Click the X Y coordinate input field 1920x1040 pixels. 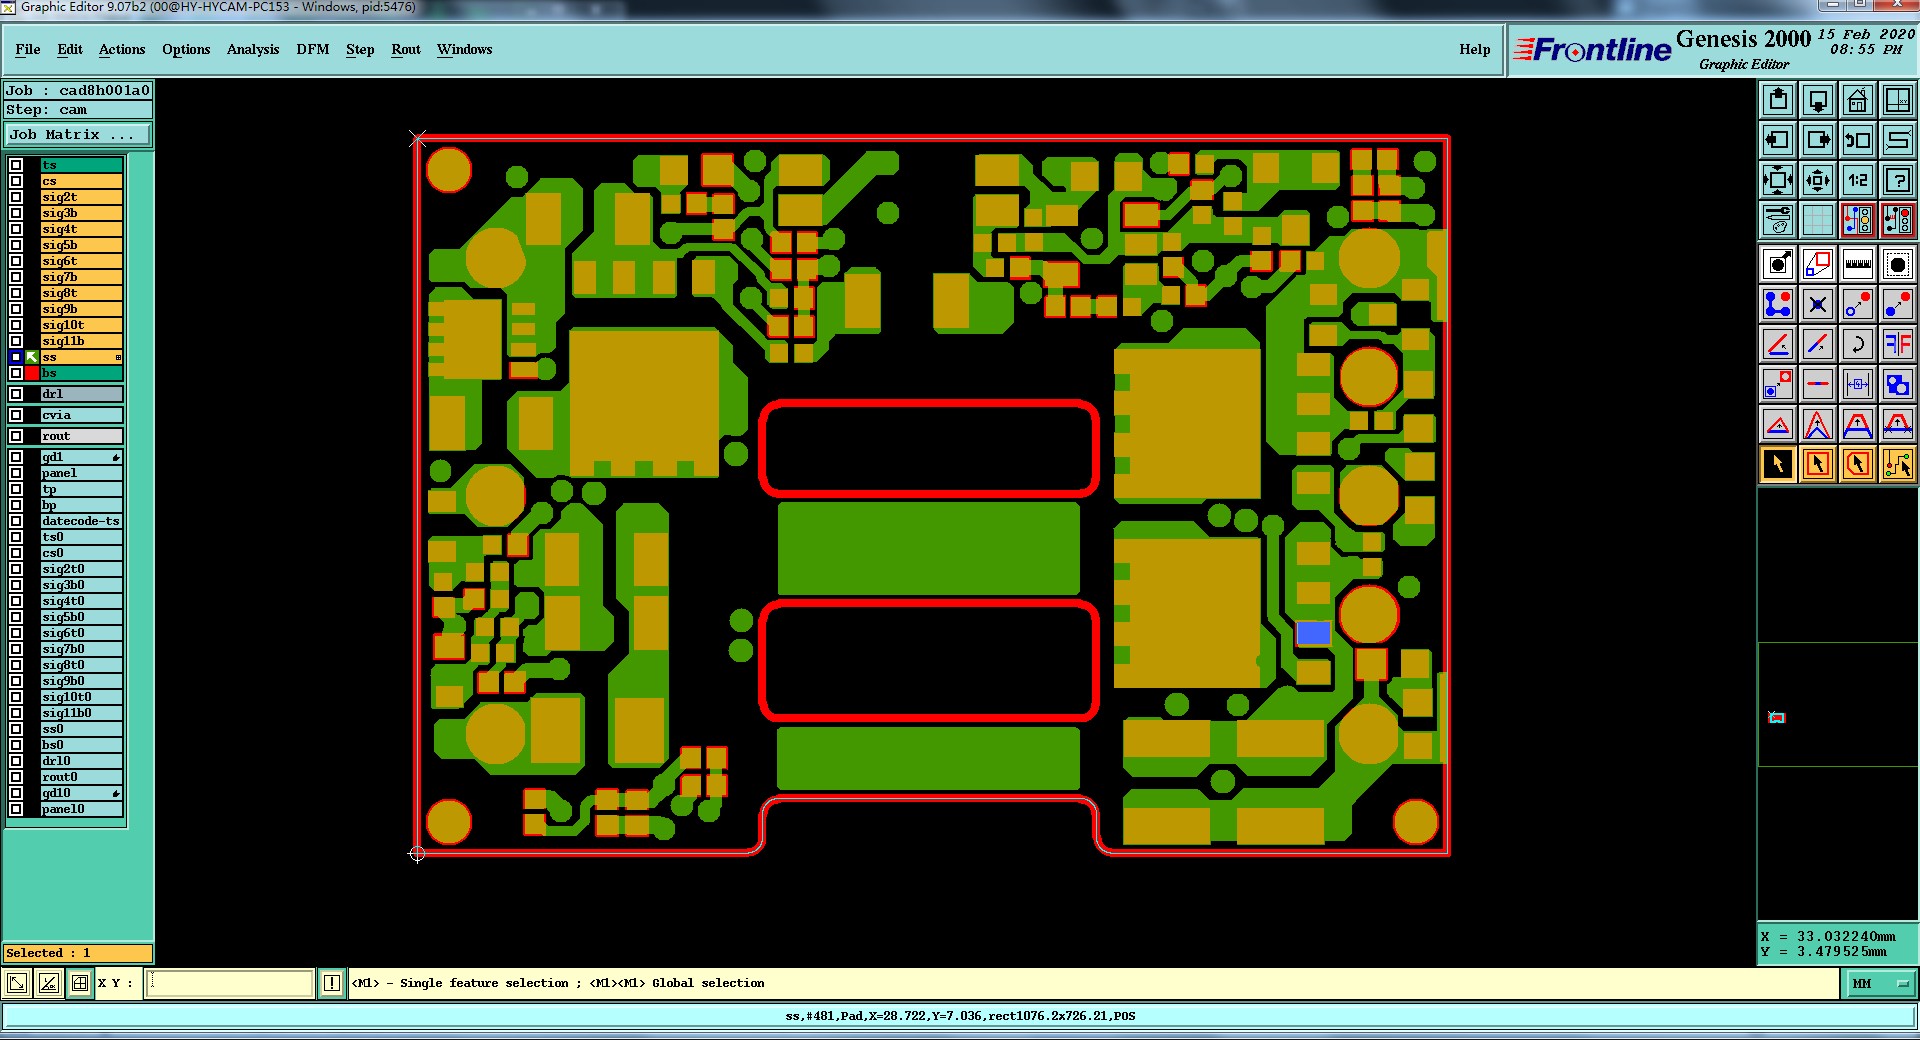[230, 983]
